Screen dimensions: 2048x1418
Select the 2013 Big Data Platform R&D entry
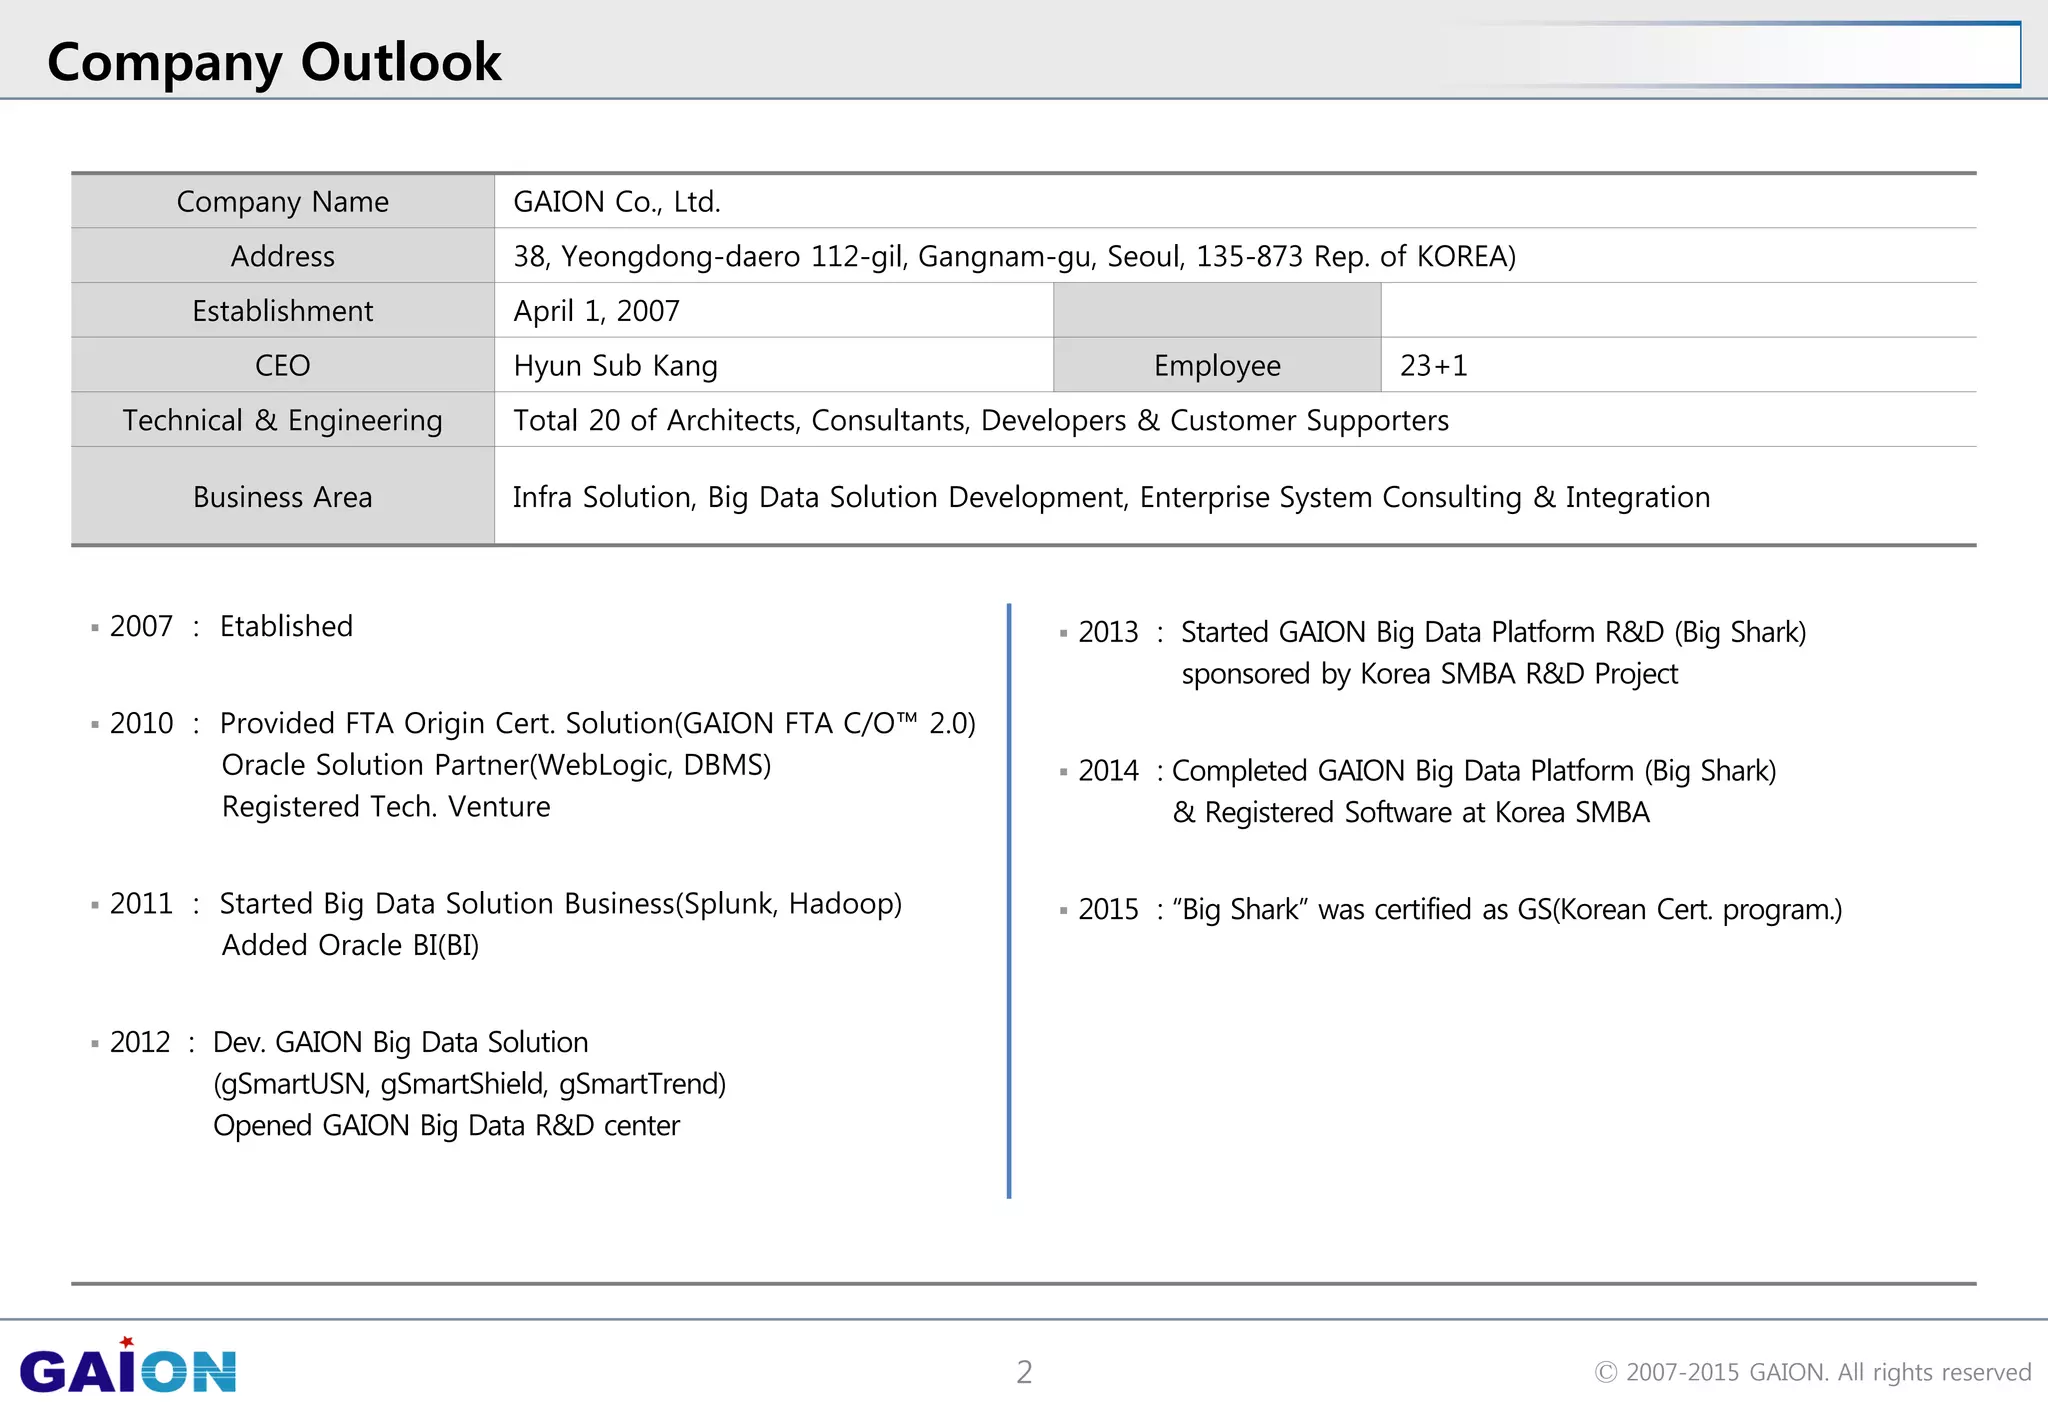pos(1492,633)
